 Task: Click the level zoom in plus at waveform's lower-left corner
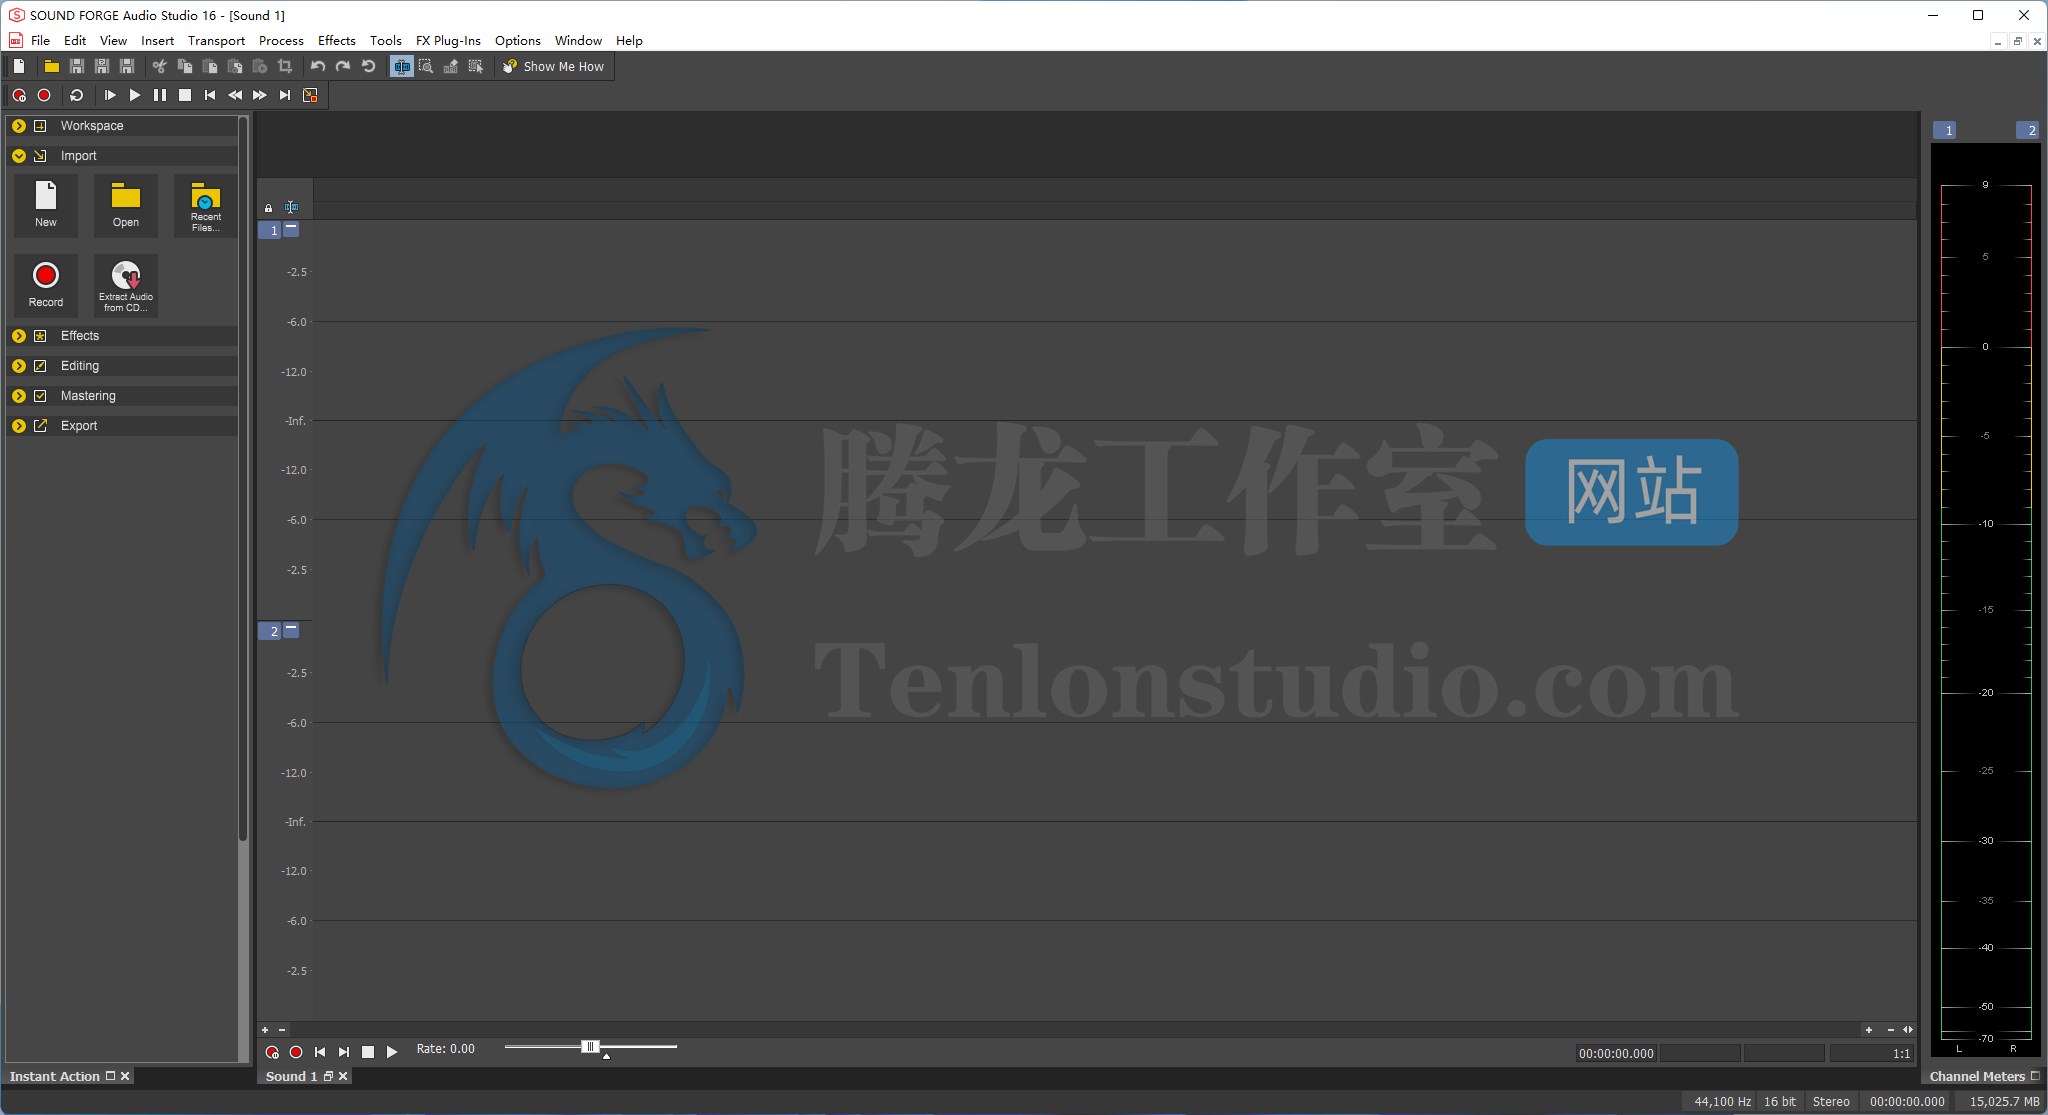(x=265, y=1029)
